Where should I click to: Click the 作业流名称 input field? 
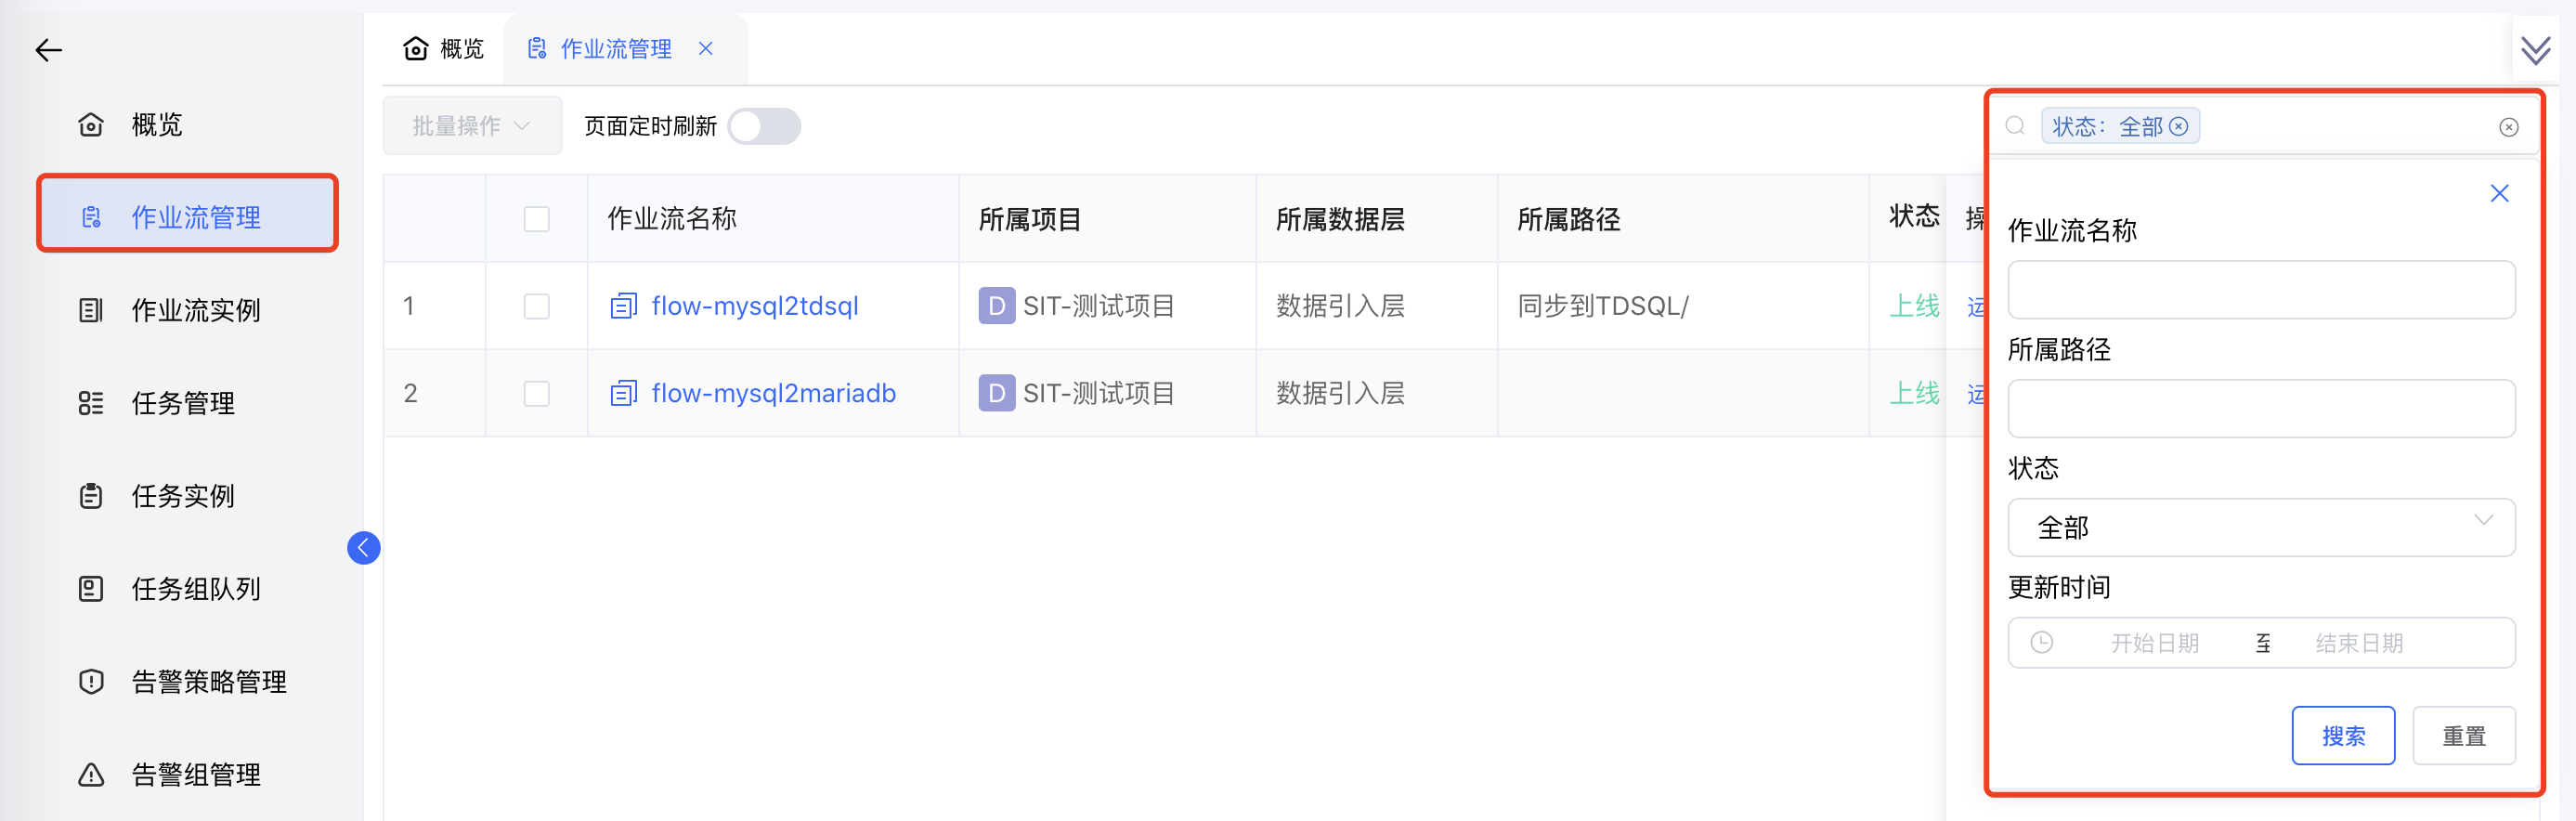point(2261,290)
